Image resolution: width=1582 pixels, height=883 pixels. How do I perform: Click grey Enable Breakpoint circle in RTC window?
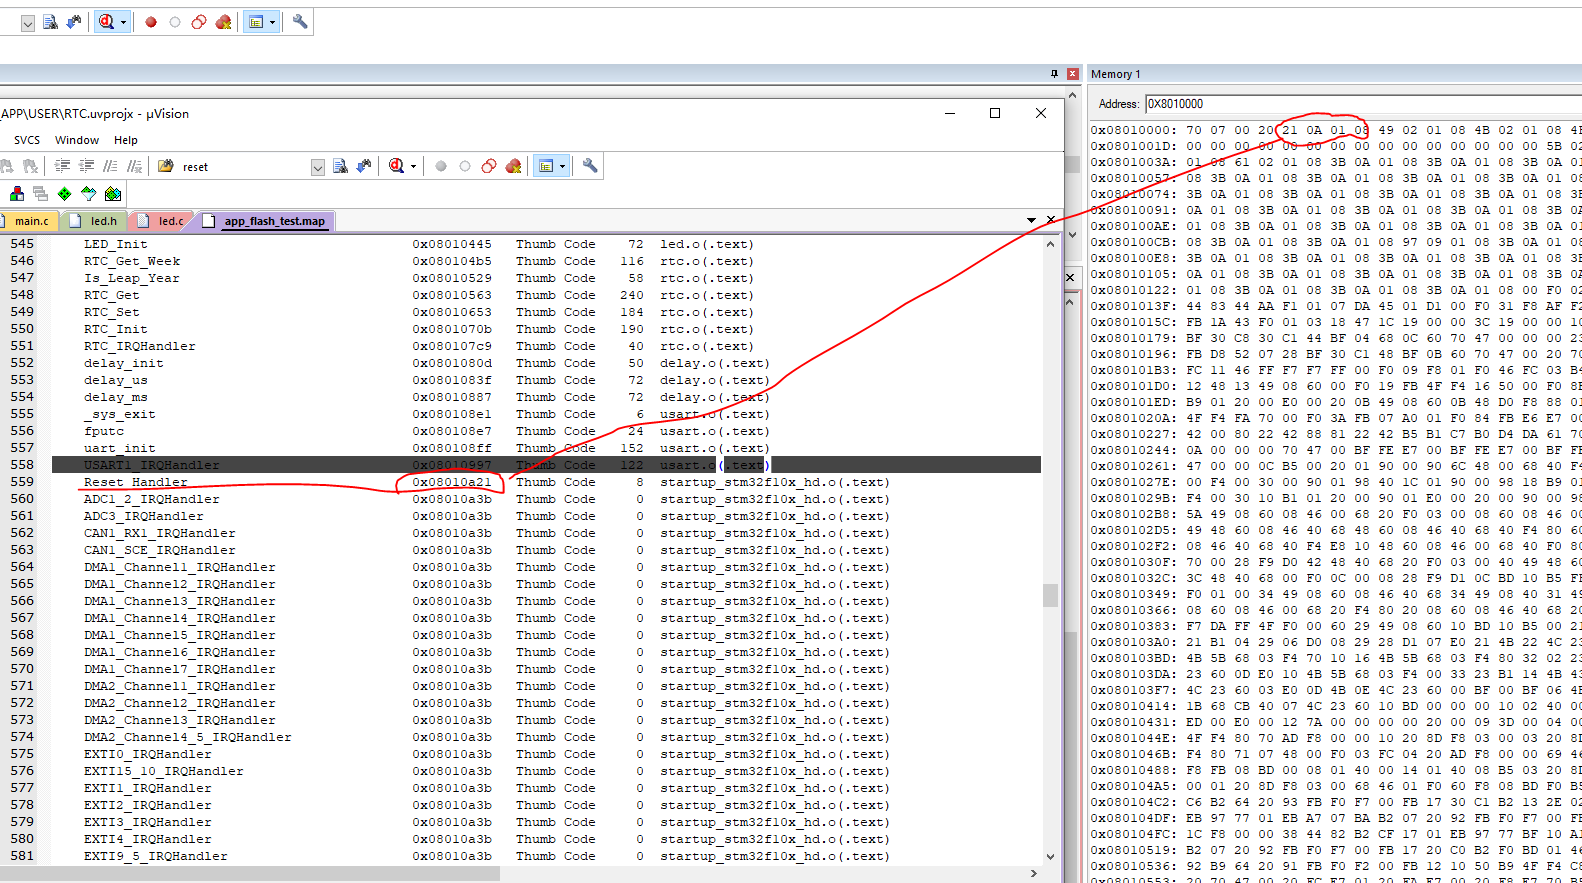[x=465, y=166]
